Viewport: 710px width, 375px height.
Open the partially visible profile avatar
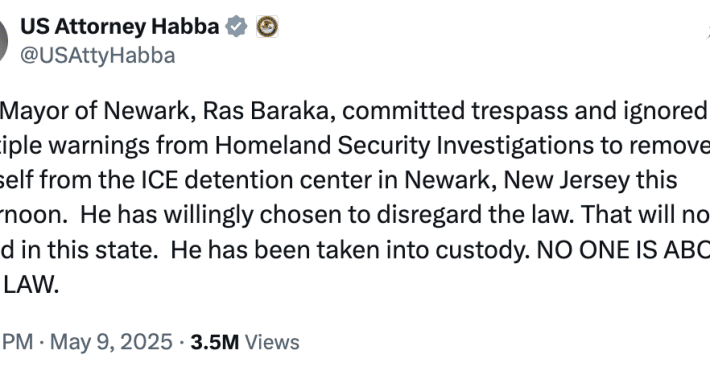click(x=4, y=41)
